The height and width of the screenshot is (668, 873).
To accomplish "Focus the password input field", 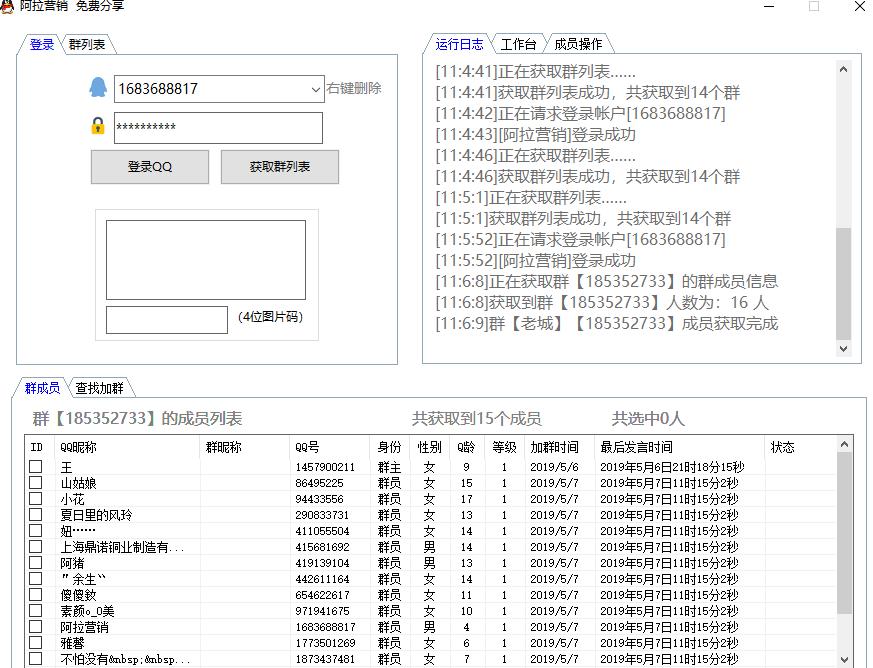I will pos(218,127).
